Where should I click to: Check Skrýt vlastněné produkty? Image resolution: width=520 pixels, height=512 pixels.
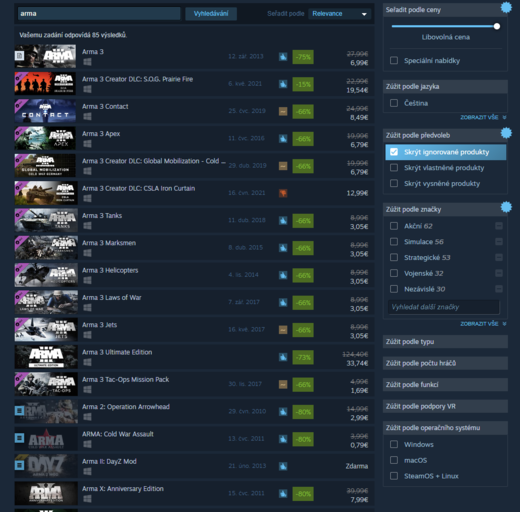click(x=394, y=168)
